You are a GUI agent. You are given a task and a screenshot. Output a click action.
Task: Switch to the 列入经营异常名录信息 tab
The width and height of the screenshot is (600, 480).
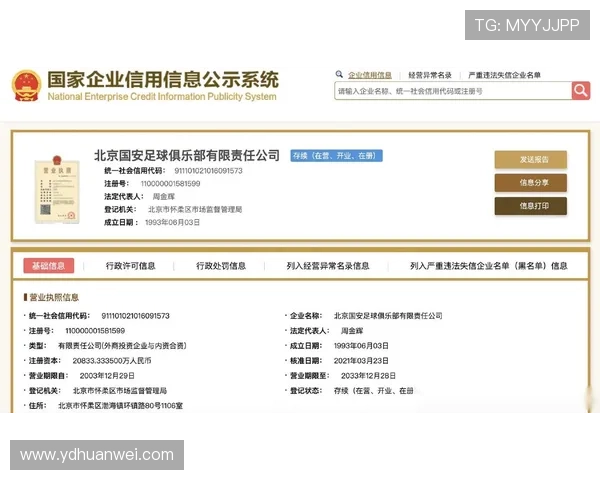[x=328, y=266]
